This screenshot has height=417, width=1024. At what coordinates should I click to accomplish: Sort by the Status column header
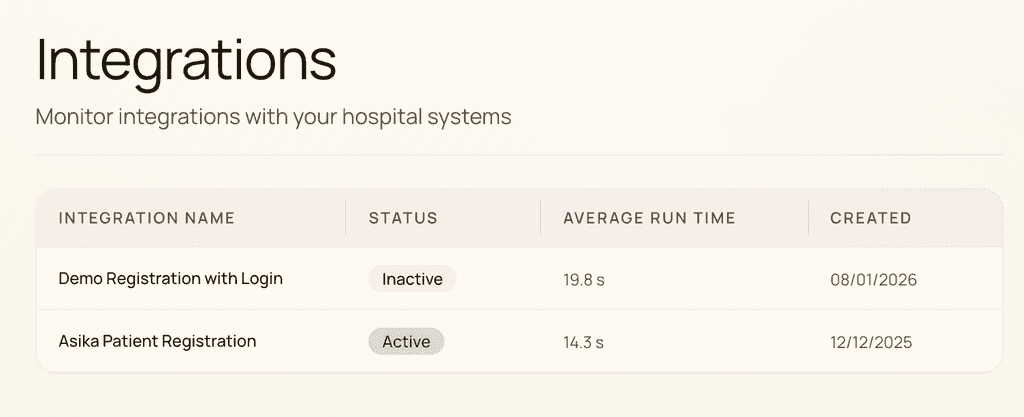pyautogui.click(x=403, y=218)
